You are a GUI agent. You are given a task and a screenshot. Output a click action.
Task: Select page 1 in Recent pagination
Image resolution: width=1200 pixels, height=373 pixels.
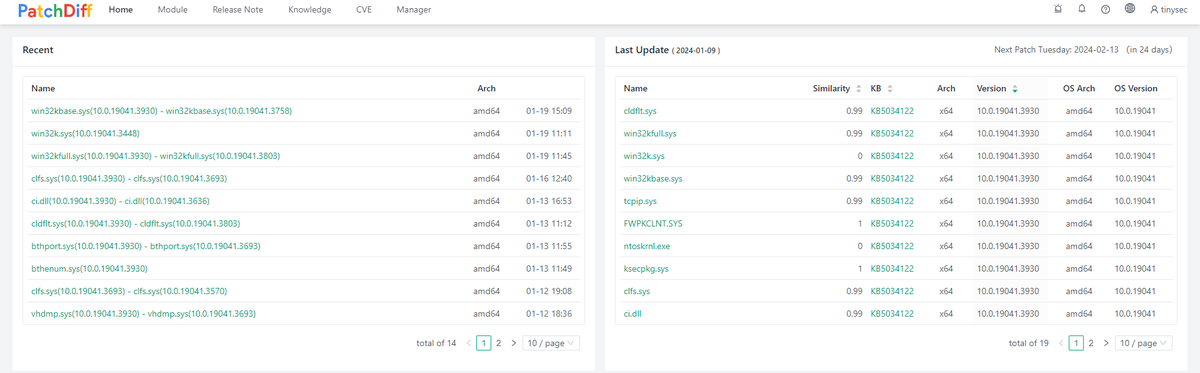click(484, 343)
